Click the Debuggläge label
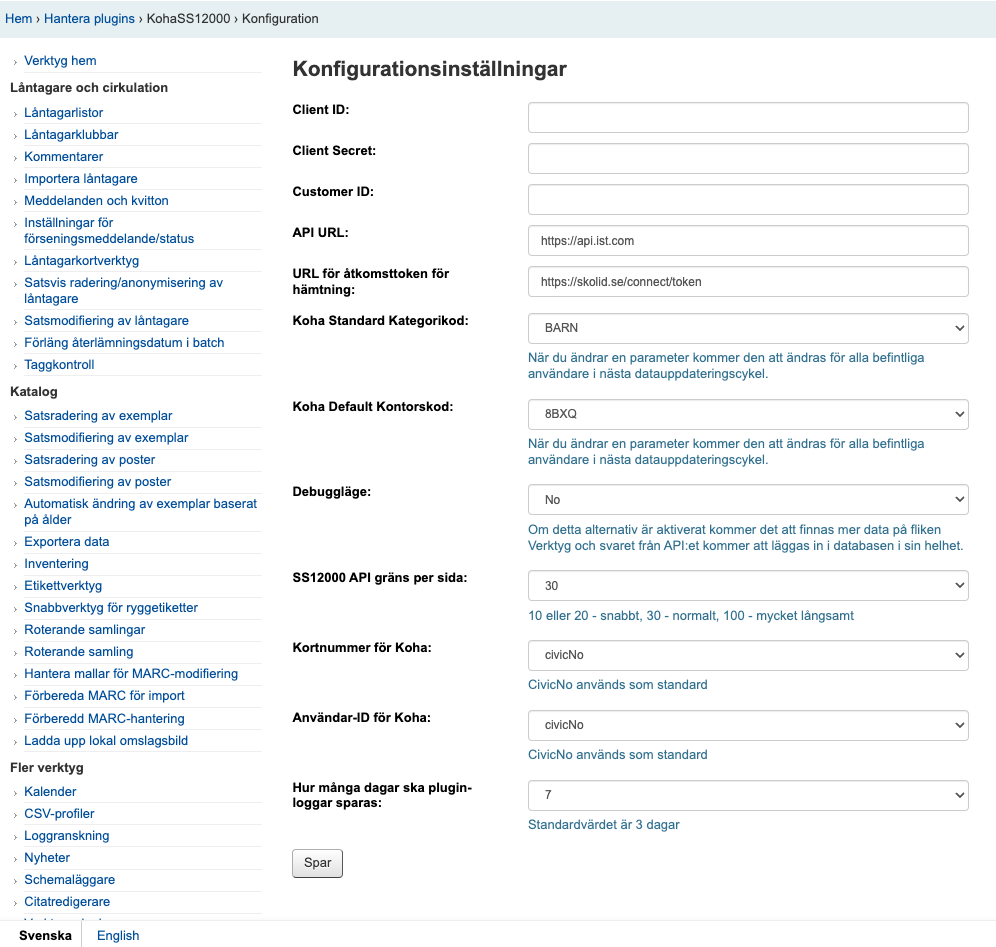The height and width of the screenshot is (947, 996). [332, 492]
